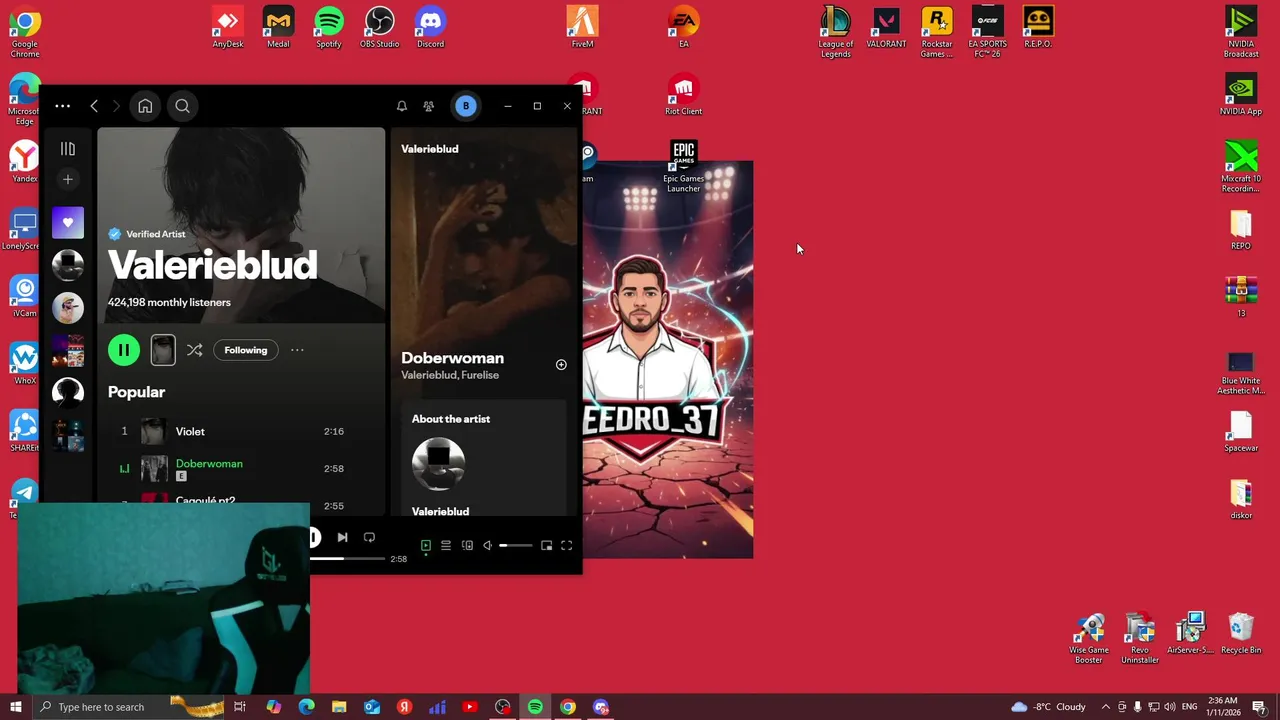The image size is (1280, 720).
Task: Focus the taskbar search box
Action: [x=130, y=707]
